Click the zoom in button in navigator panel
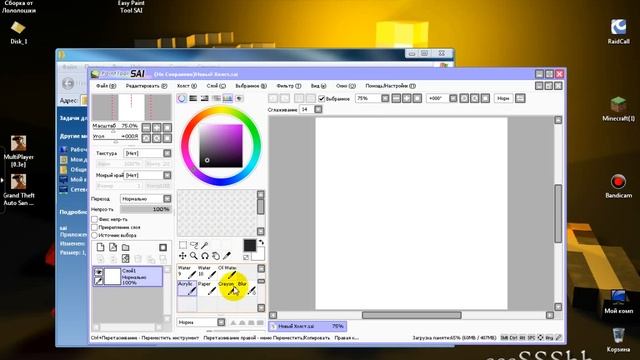This screenshot has width=640, height=360. pyautogui.click(x=157, y=127)
